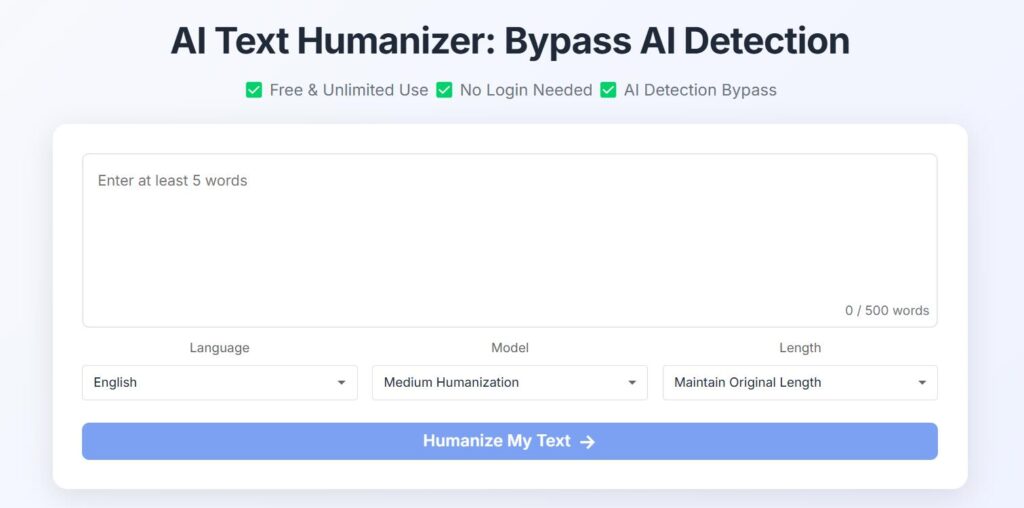Click green checkmark beside No Login Needed
This screenshot has width=1024, height=508.
click(444, 90)
